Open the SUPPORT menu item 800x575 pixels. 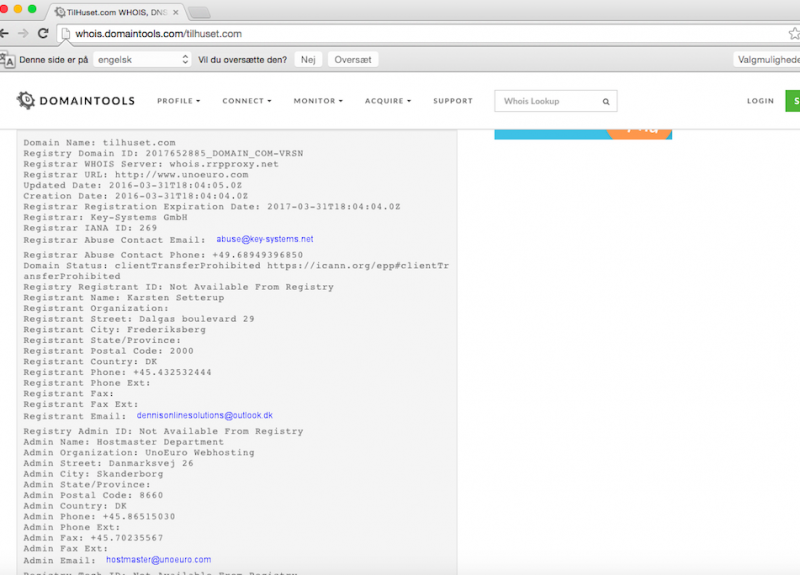coord(453,101)
